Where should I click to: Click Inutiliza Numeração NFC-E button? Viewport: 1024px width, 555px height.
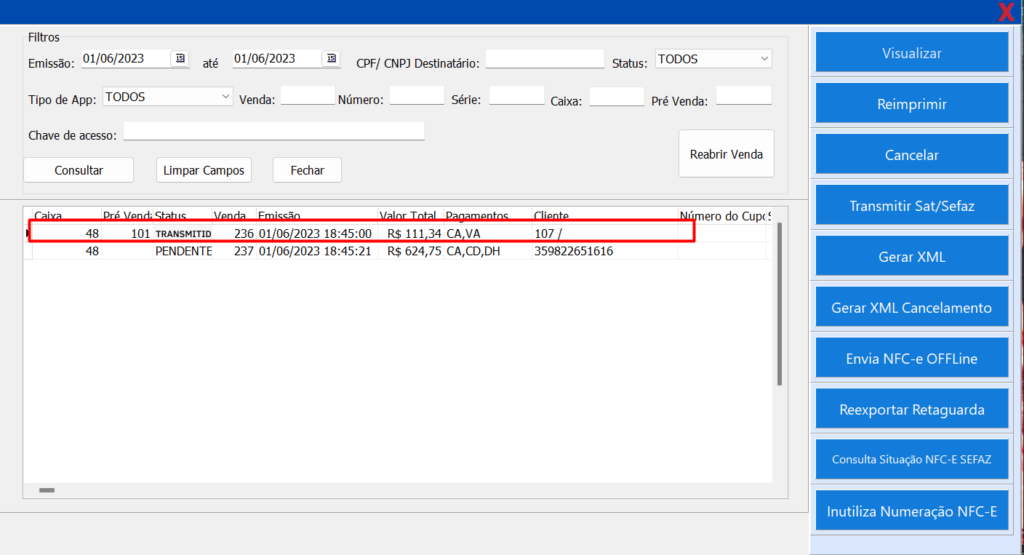(911, 511)
